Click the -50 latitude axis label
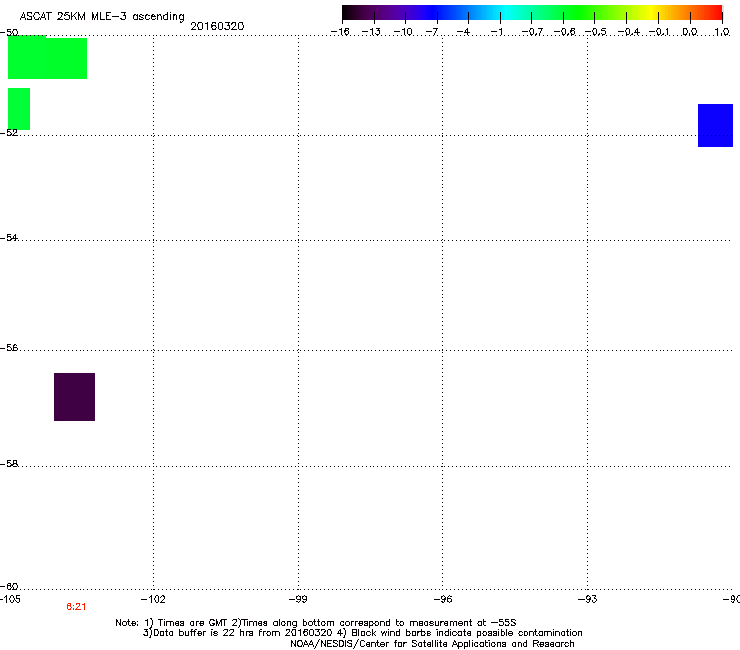Viewport: 740px width, 650px height. pyautogui.click(x=9, y=33)
